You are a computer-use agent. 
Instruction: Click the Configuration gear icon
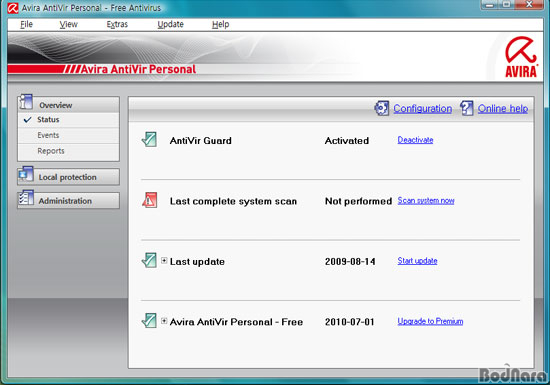click(382, 108)
